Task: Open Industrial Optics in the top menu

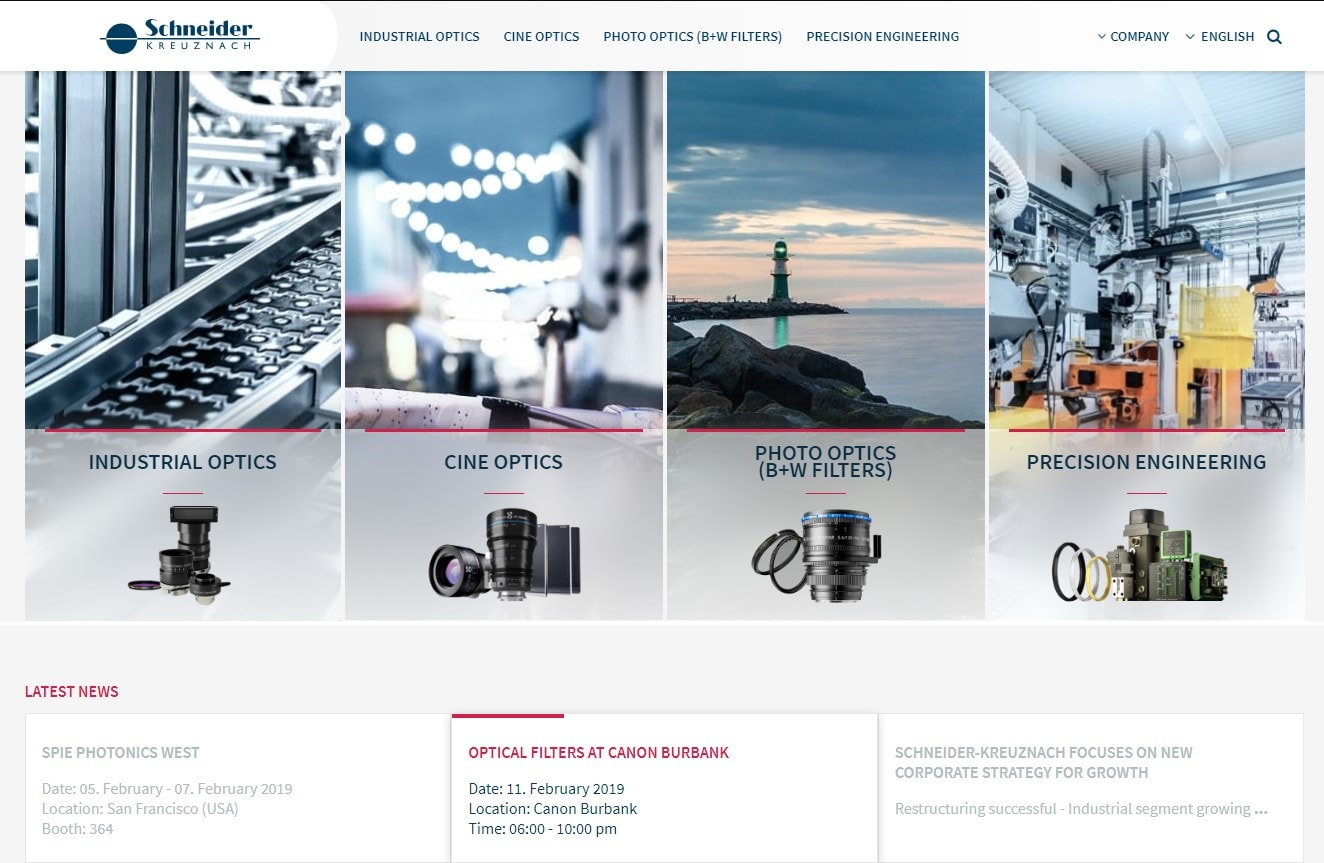Action: [420, 37]
